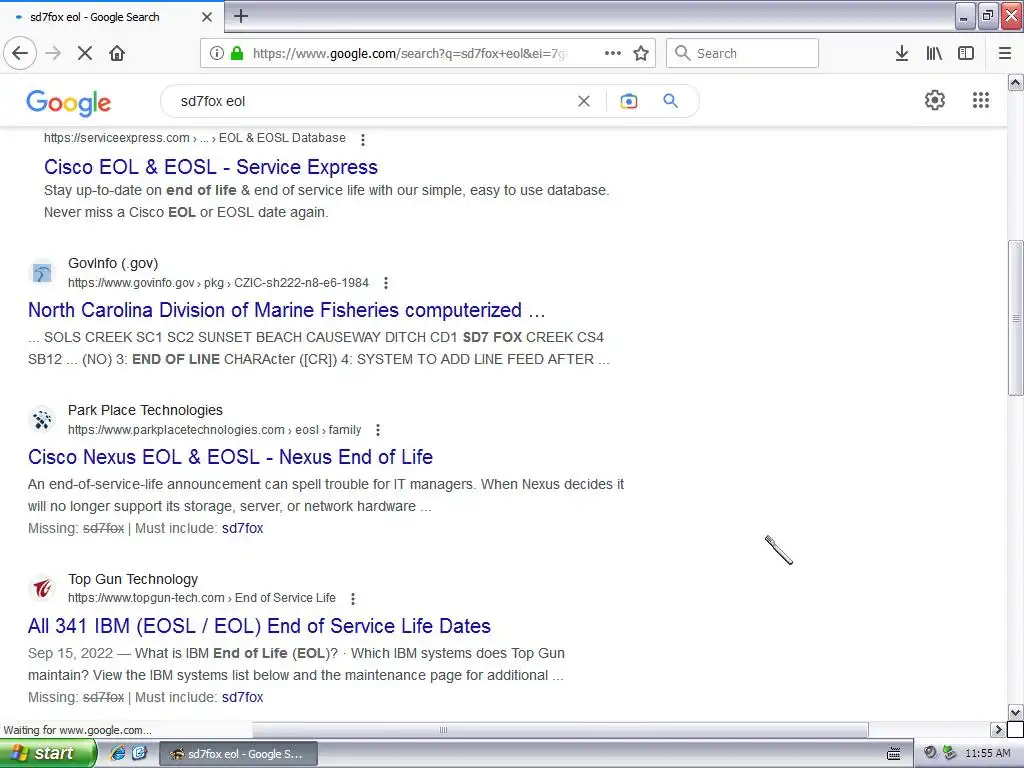Screen dimensions: 1024x768
Task: Open 'North Carolina Division of Marine Fisheries' result
Action: click(287, 310)
